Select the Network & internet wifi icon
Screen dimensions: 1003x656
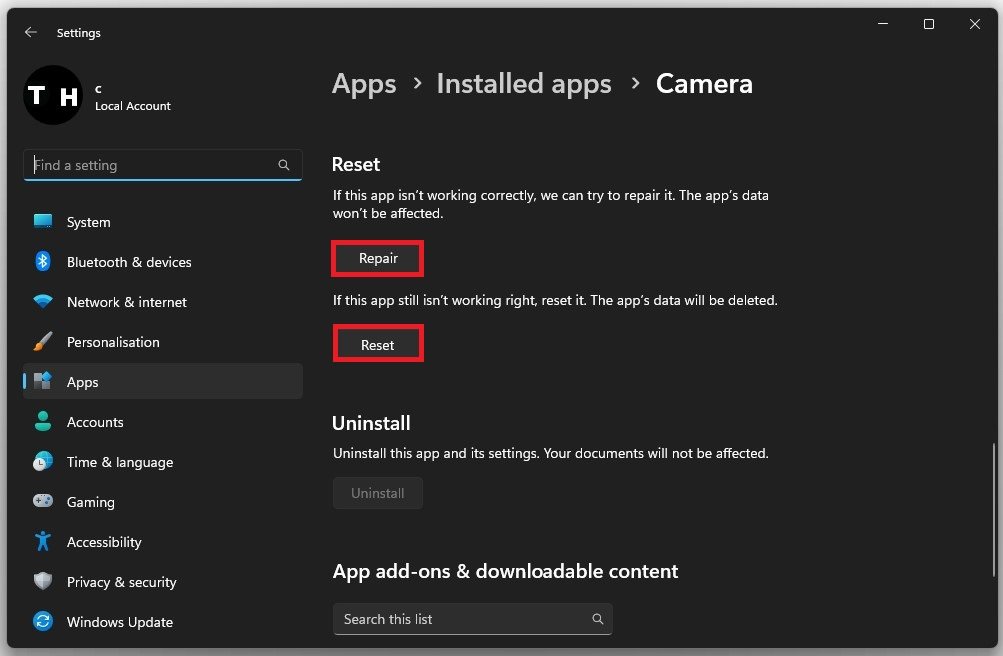pyautogui.click(x=43, y=302)
